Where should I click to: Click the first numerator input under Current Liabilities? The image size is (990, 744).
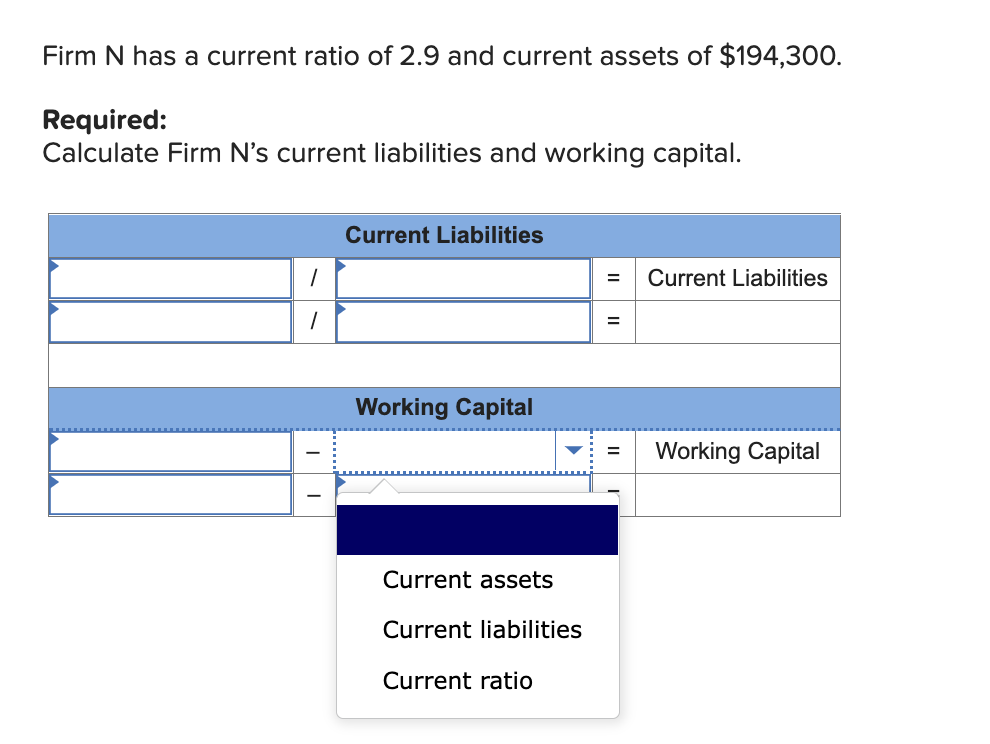170,278
